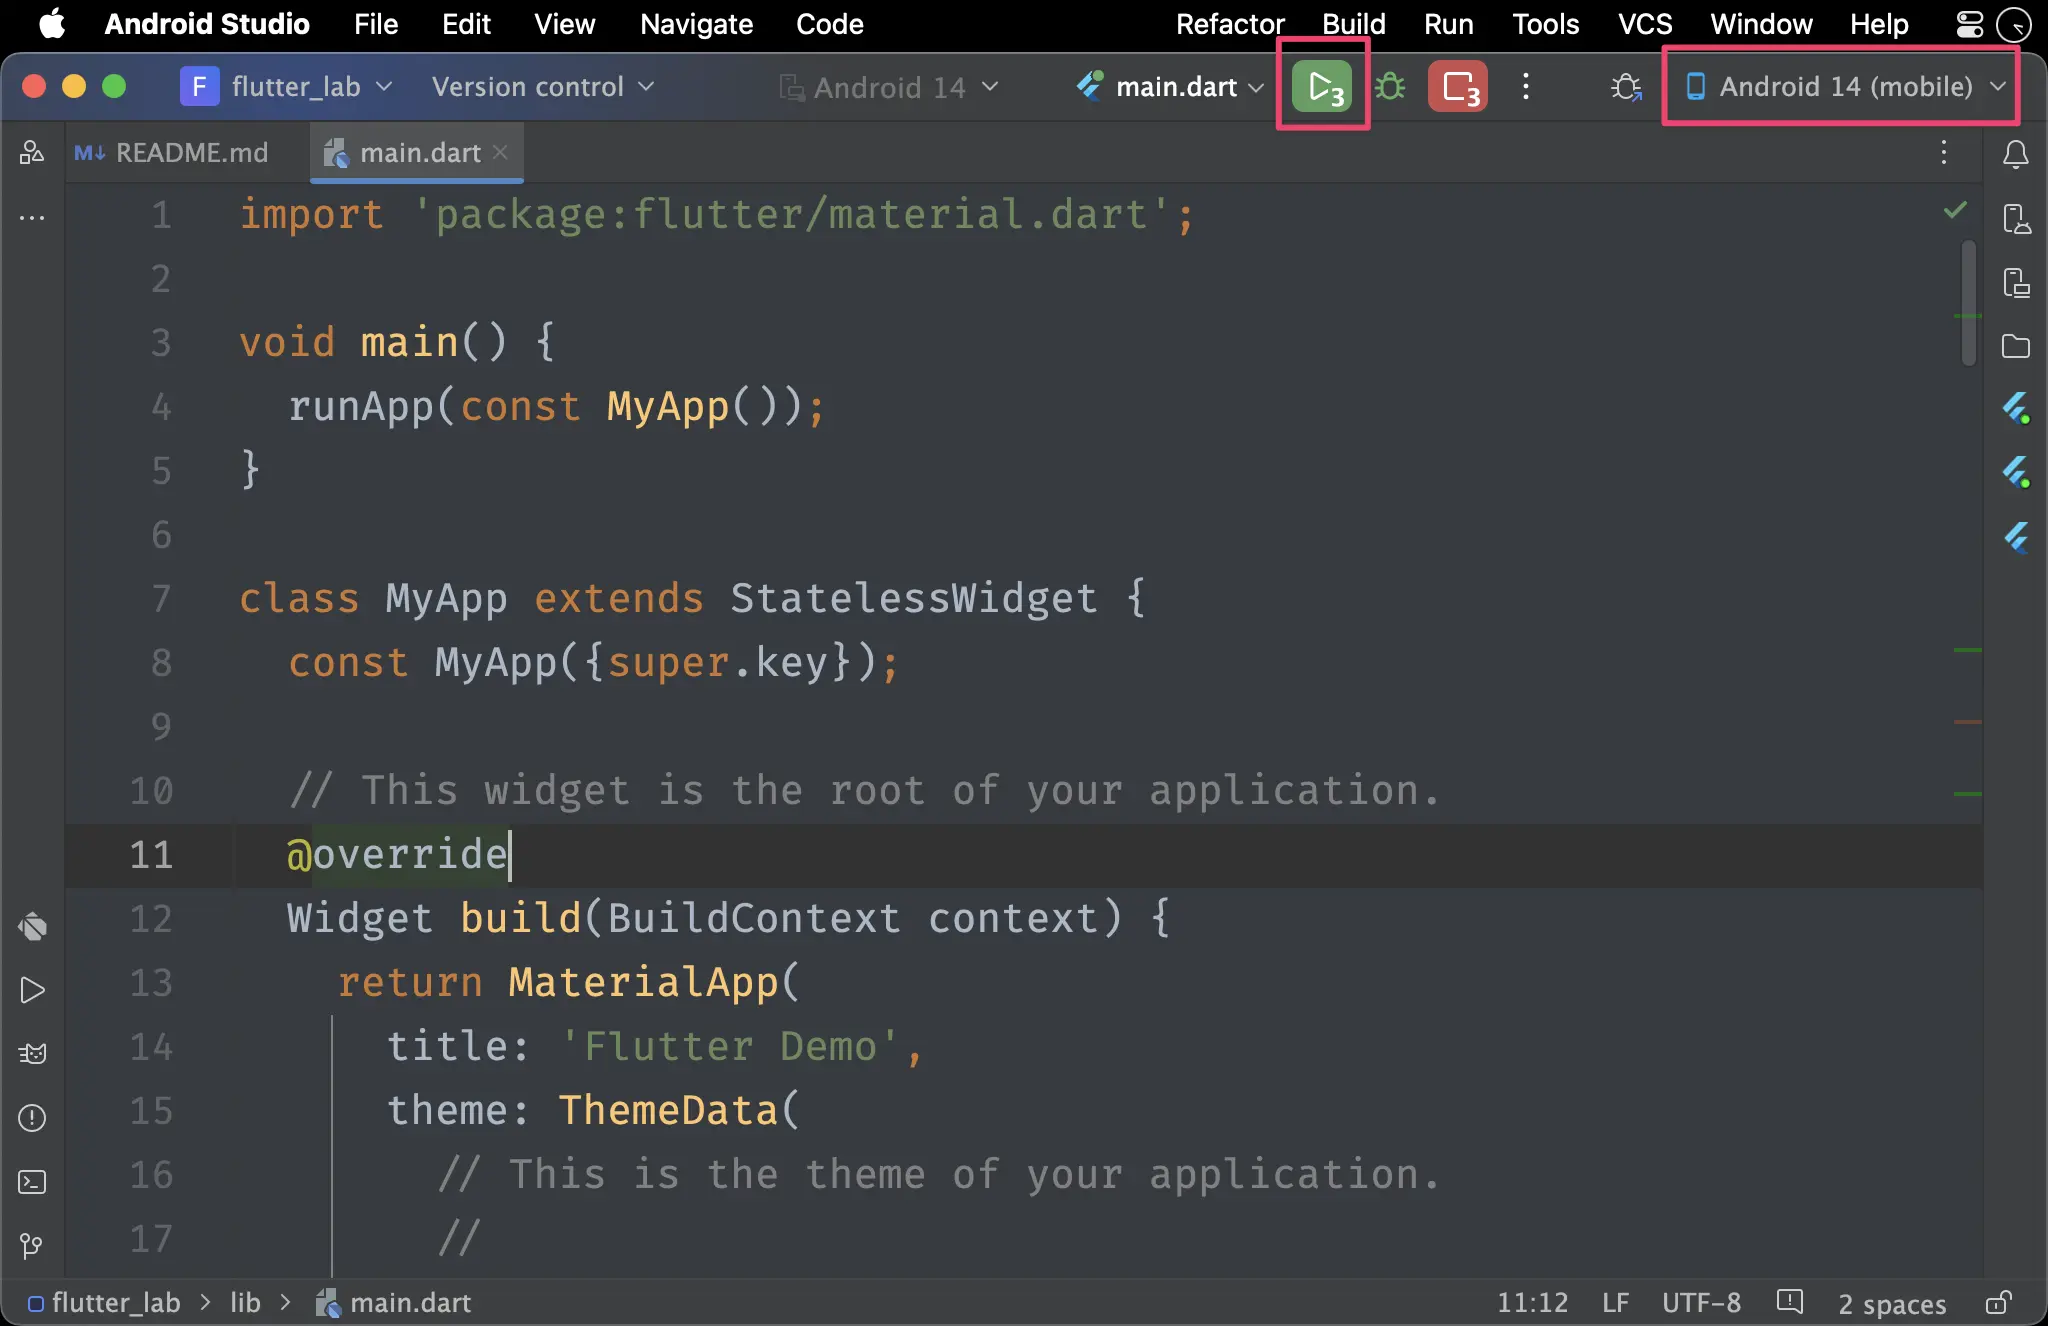Click the Apple menu icon
The width and height of the screenshot is (2048, 1326).
point(52,23)
